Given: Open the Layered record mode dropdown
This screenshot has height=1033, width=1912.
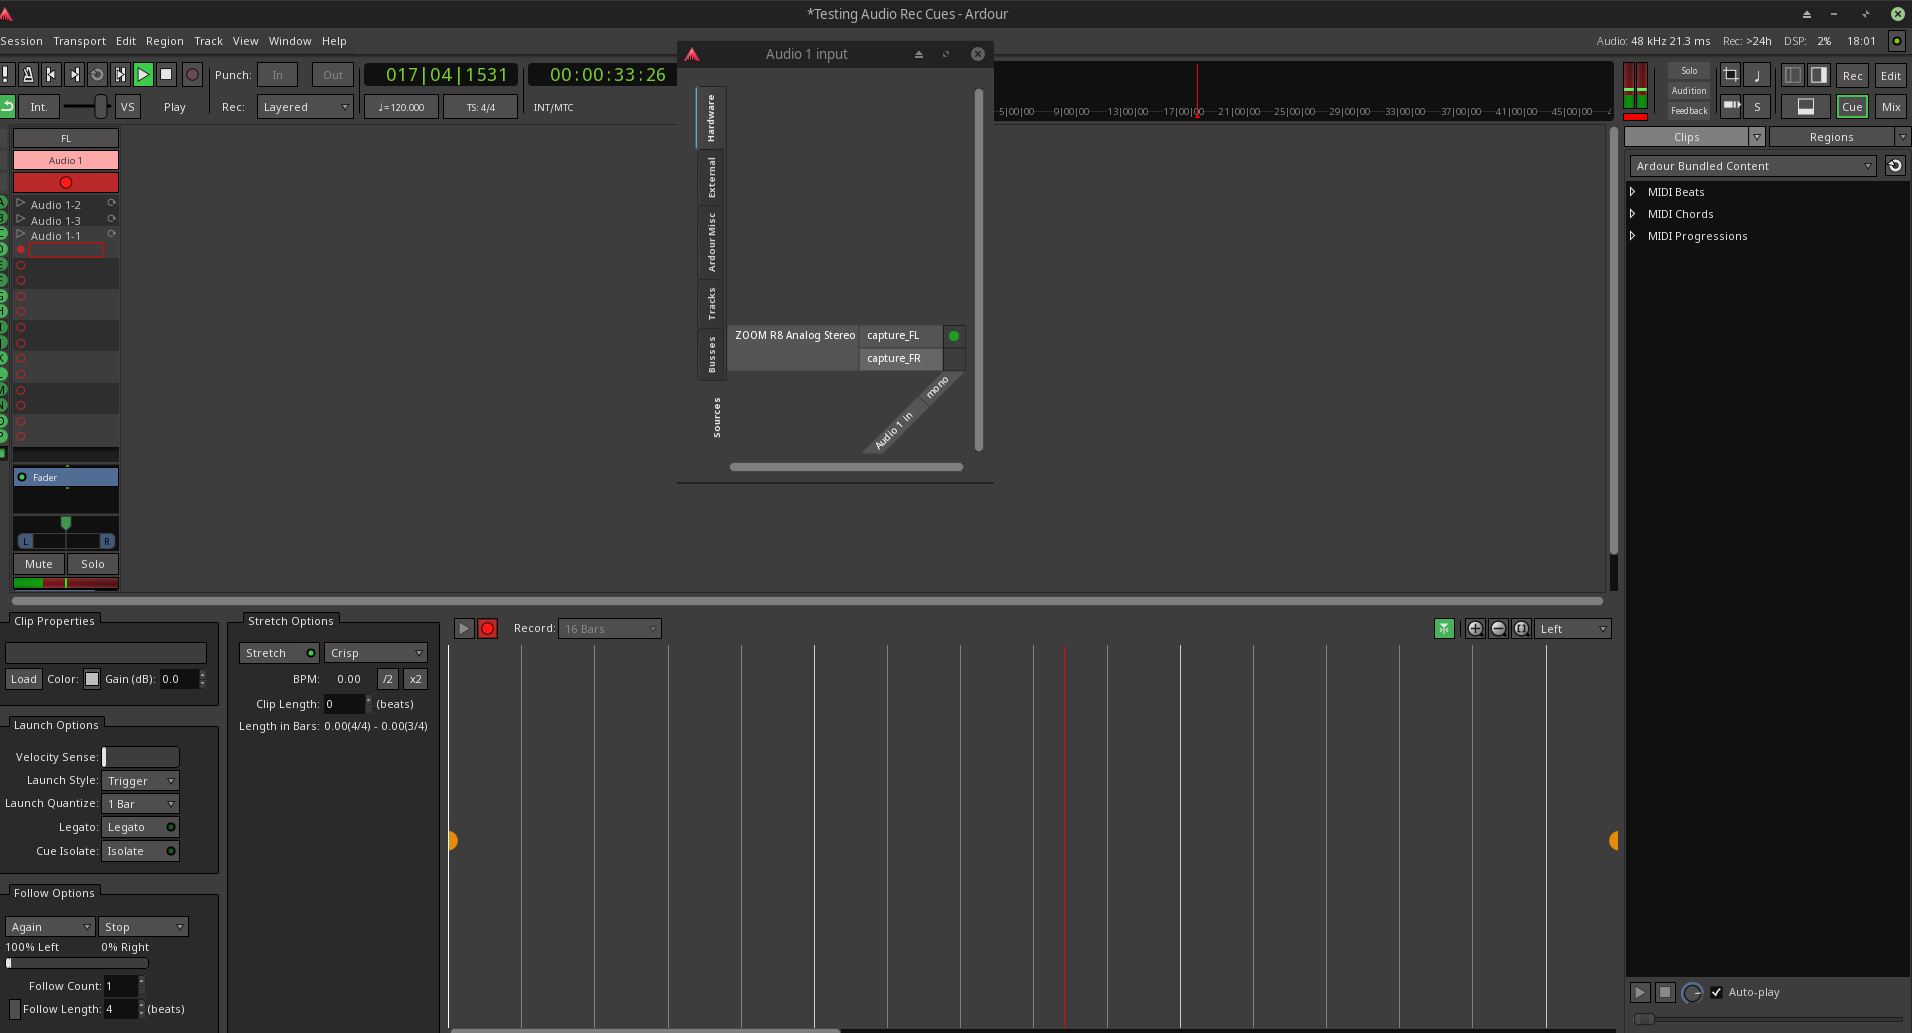Looking at the screenshot, I should pos(305,107).
